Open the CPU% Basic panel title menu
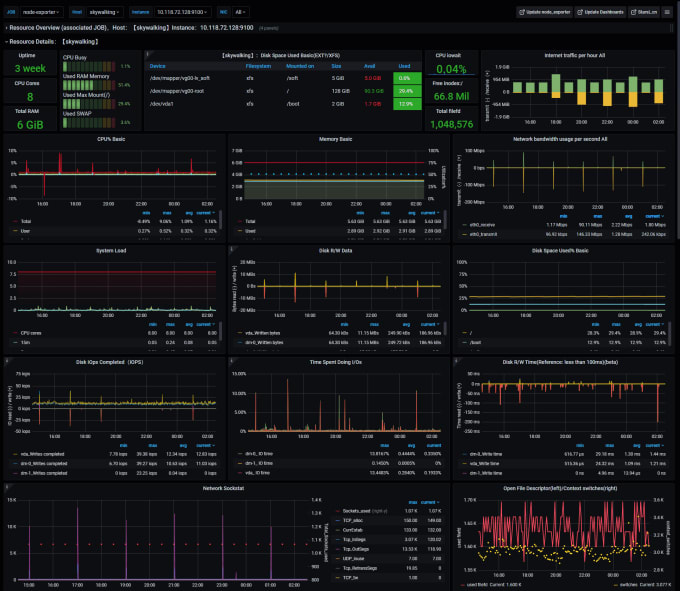This screenshot has height=591, width=680. tap(111, 139)
